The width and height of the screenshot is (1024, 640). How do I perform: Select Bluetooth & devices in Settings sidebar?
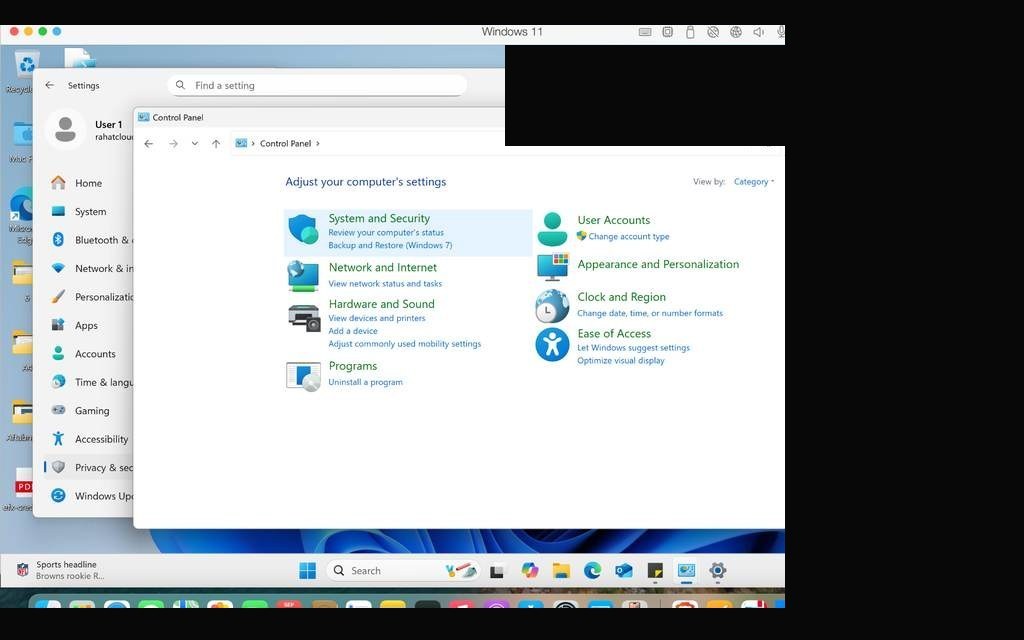88,240
